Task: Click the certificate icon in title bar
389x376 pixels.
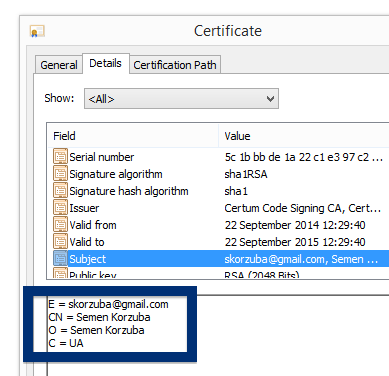Action: pyautogui.click(x=37, y=32)
